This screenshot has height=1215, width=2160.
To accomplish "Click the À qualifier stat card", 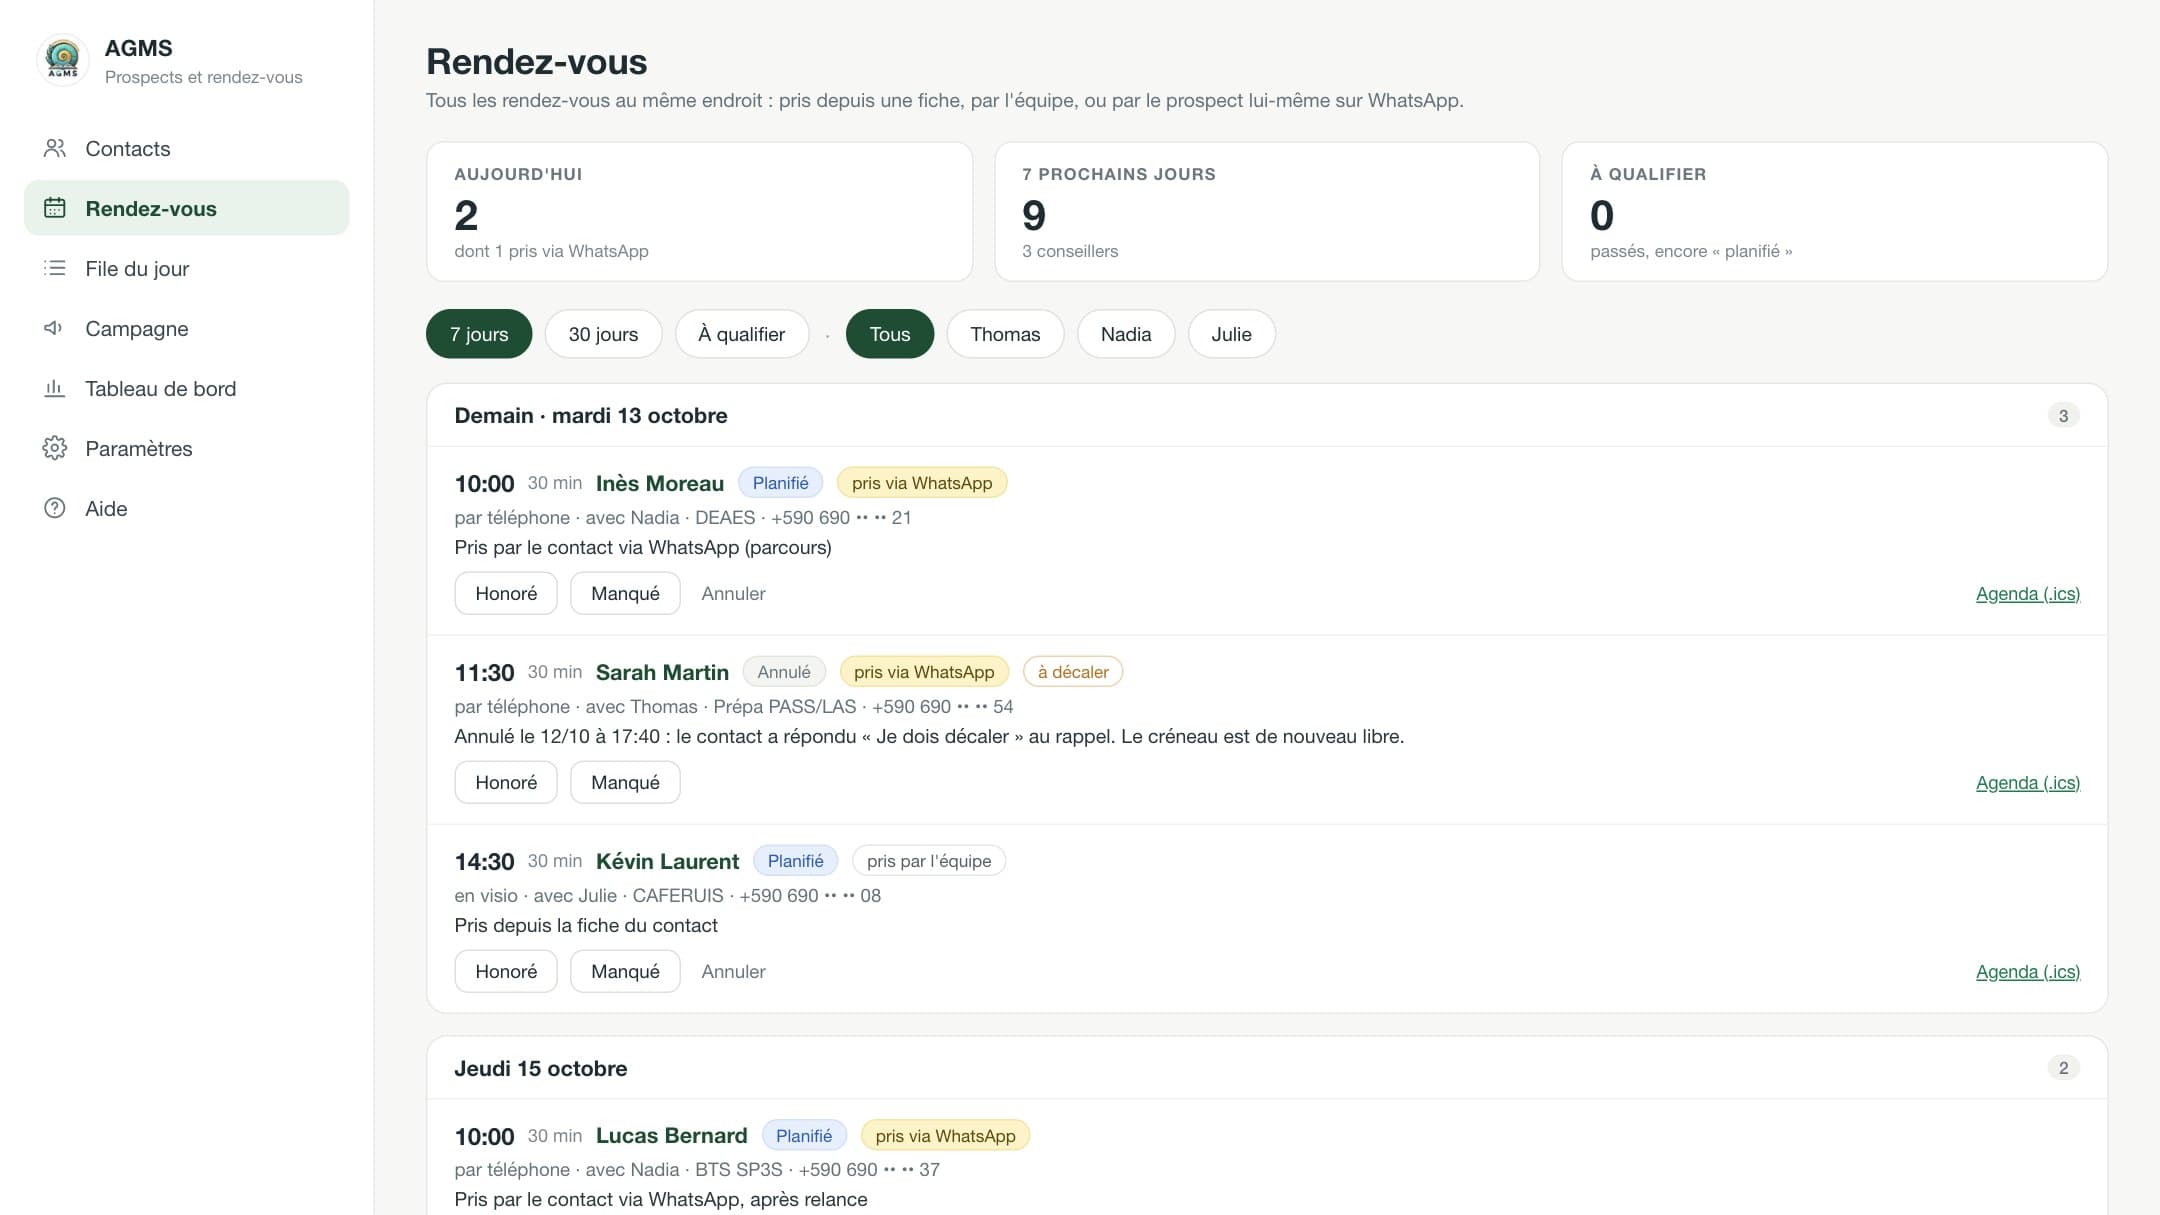I will (1834, 211).
